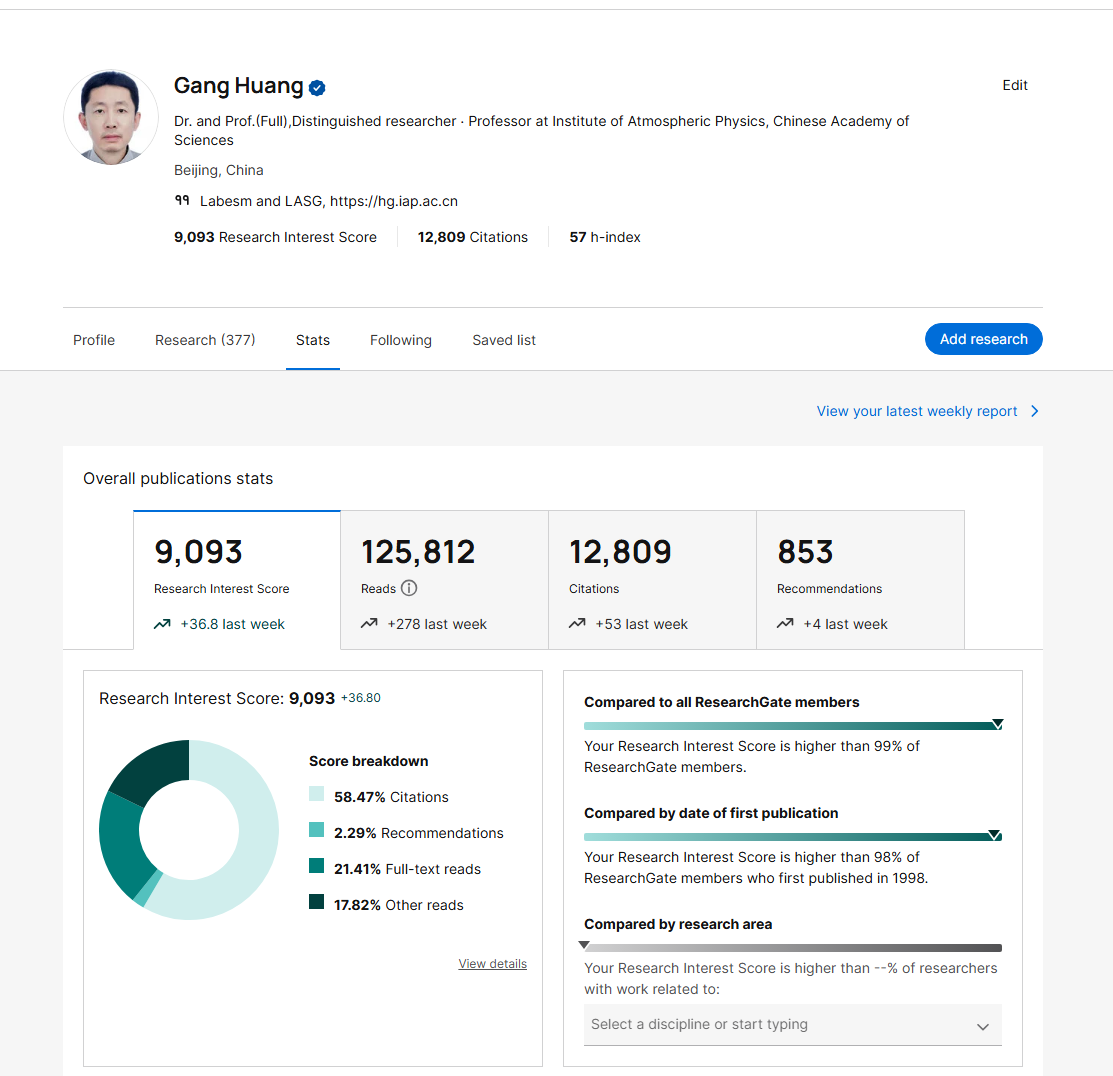Click the Reads info circle icon

click(x=409, y=589)
